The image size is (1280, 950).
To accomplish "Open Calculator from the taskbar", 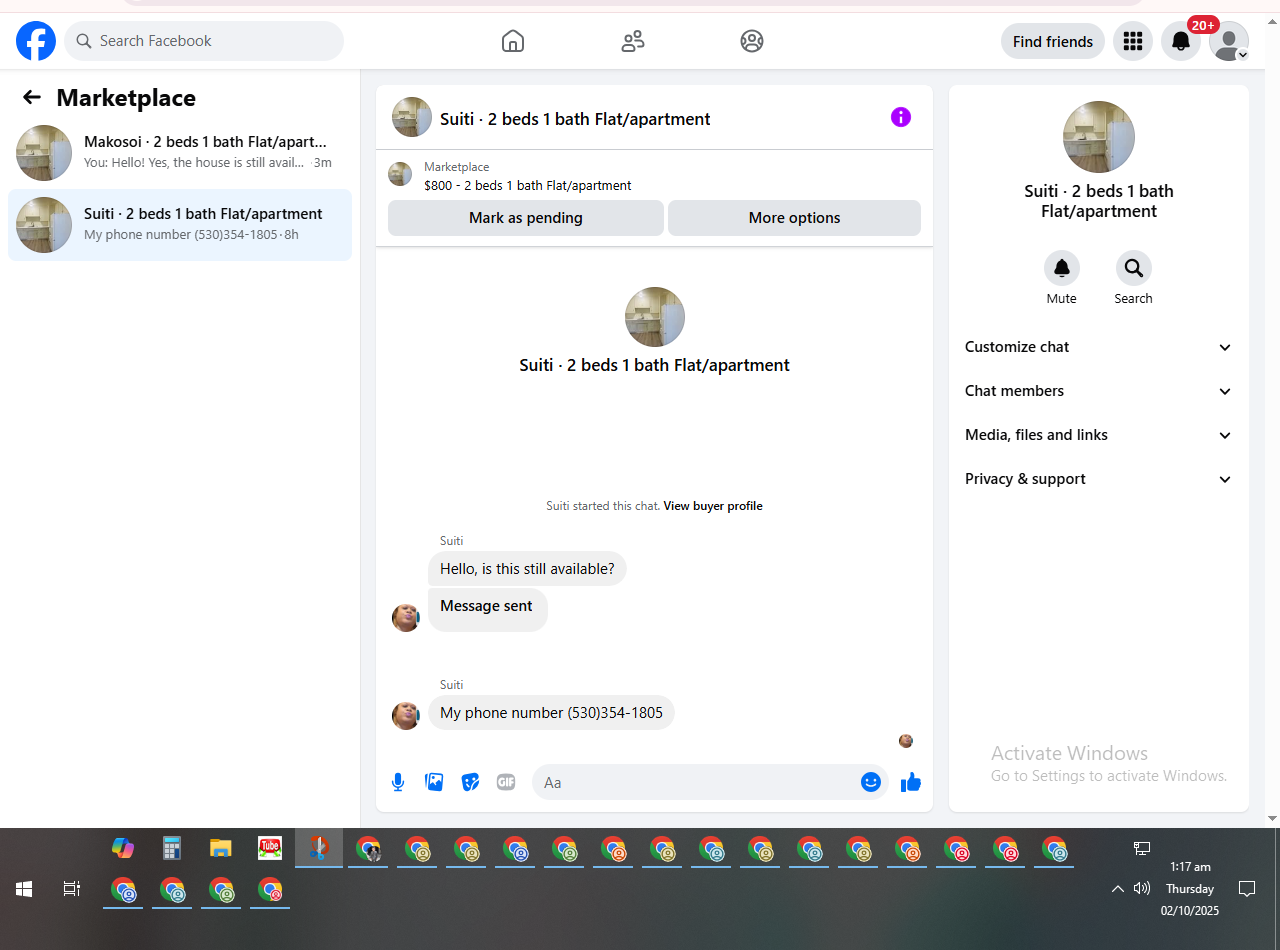I will [x=172, y=848].
